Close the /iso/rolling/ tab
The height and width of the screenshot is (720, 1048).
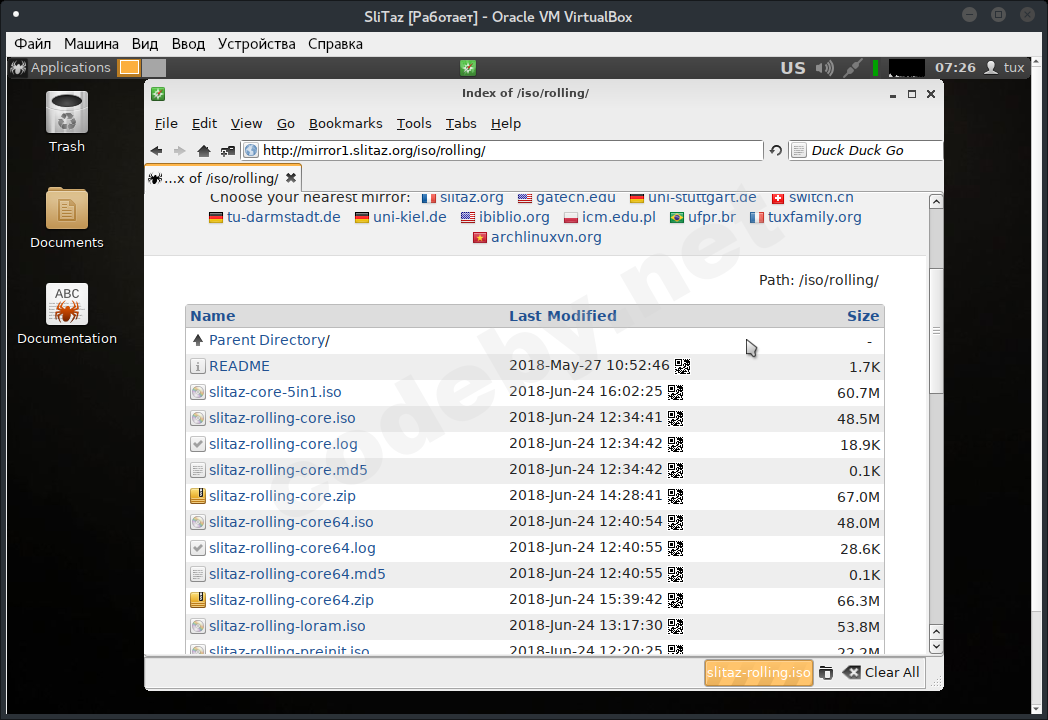coord(291,178)
